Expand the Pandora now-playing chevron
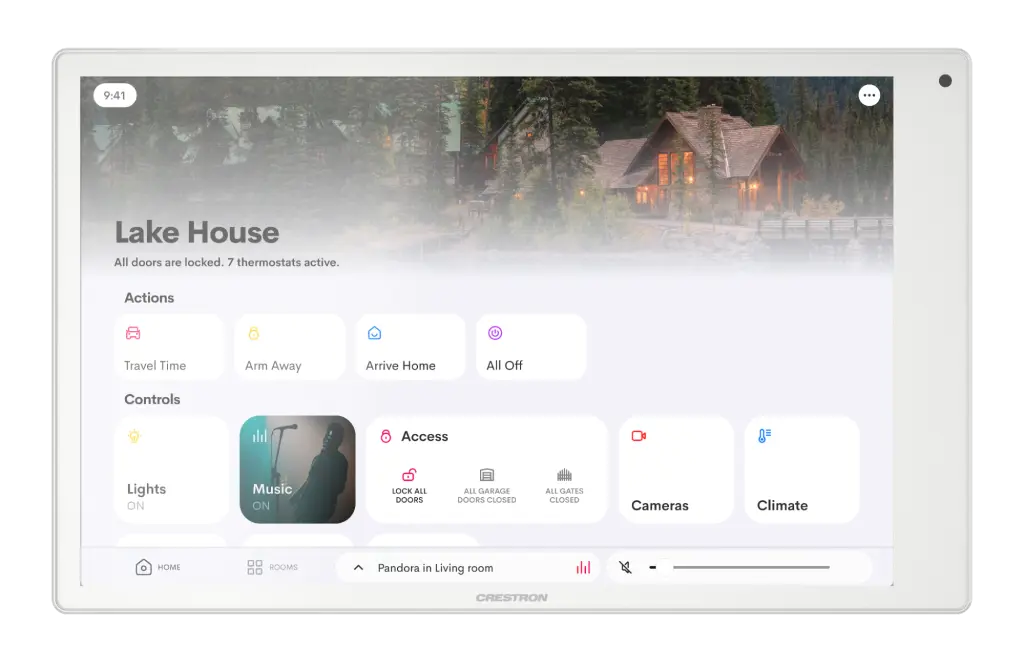1024x663 pixels. 358,568
